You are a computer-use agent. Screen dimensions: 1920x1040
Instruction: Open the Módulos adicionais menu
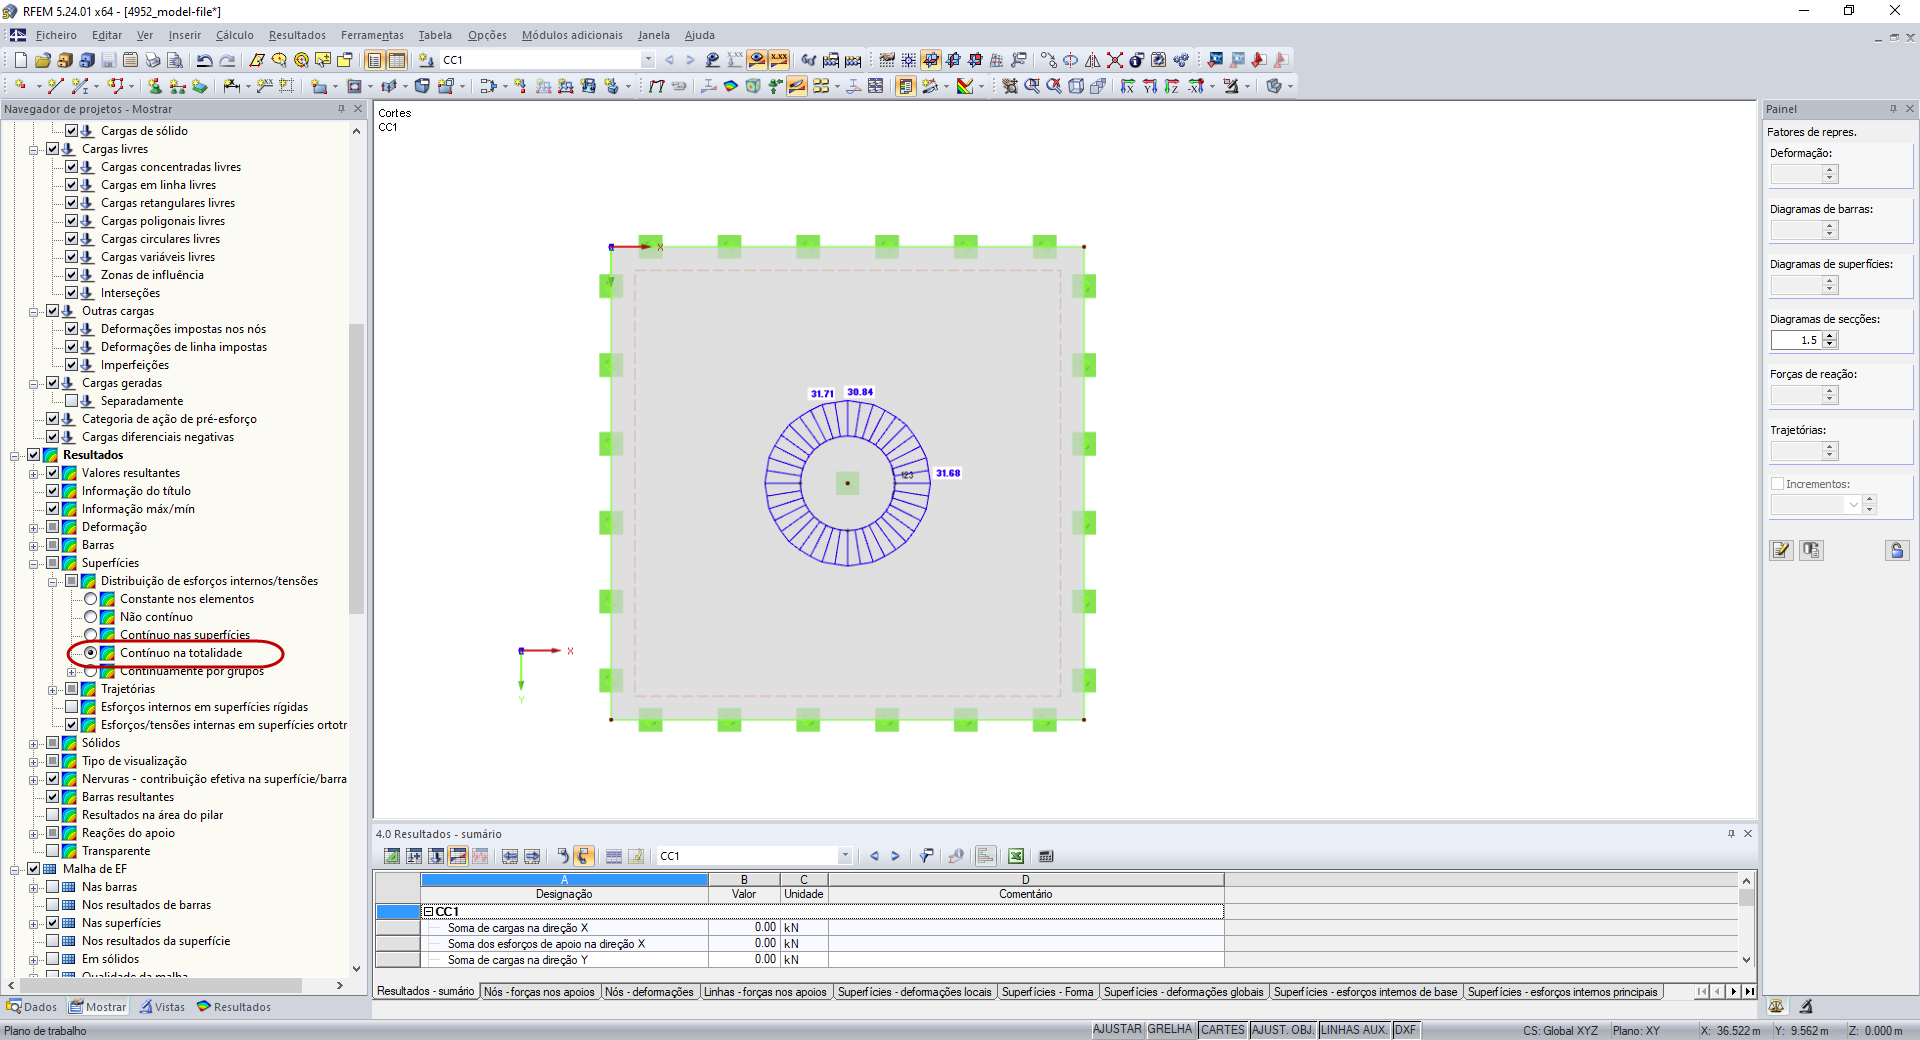point(572,35)
